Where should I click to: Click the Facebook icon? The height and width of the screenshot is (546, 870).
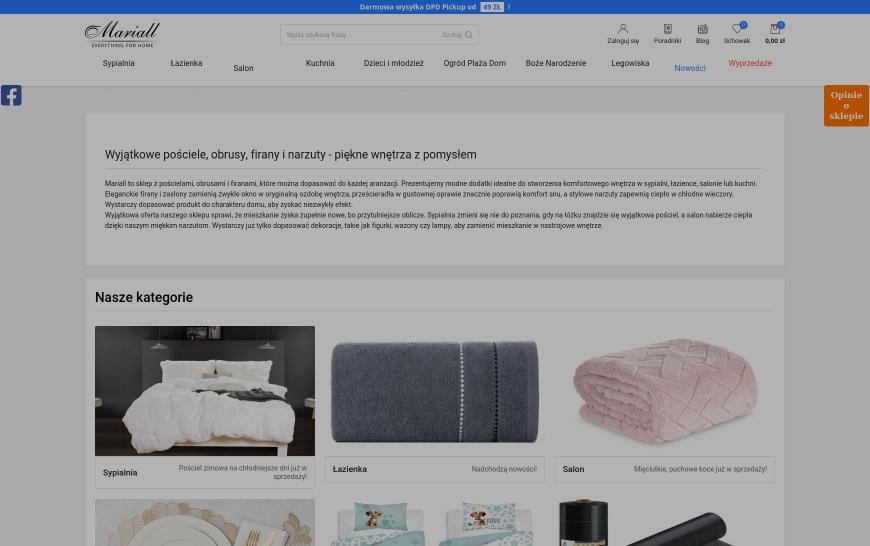tap(11, 95)
